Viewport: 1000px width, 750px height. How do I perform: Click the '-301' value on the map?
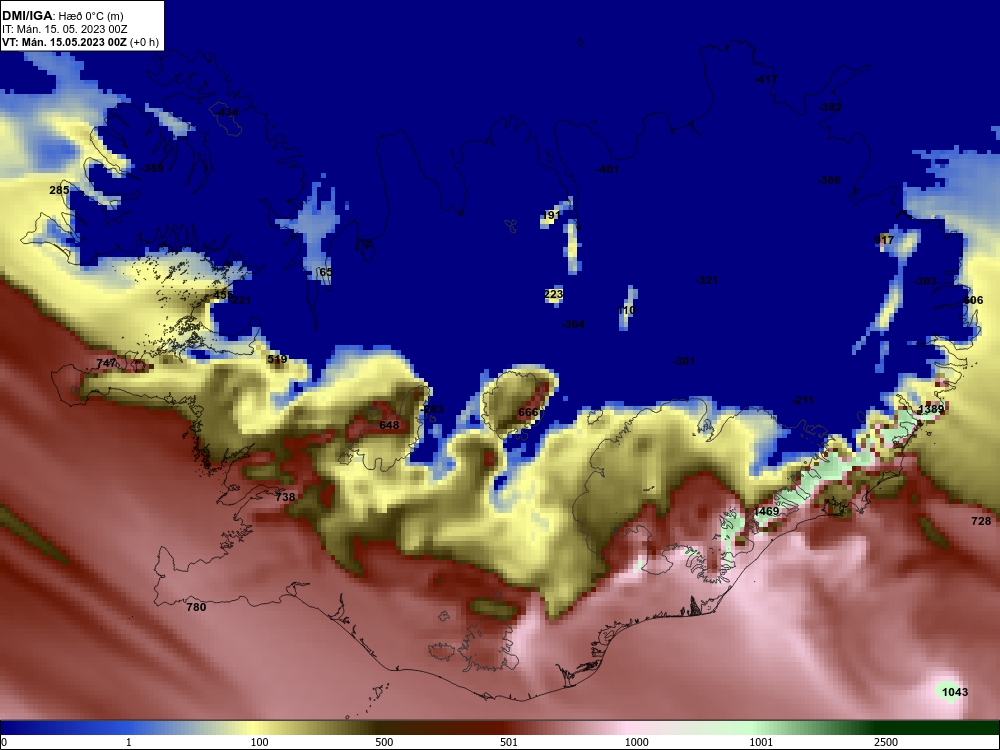pyautogui.click(x=684, y=362)
